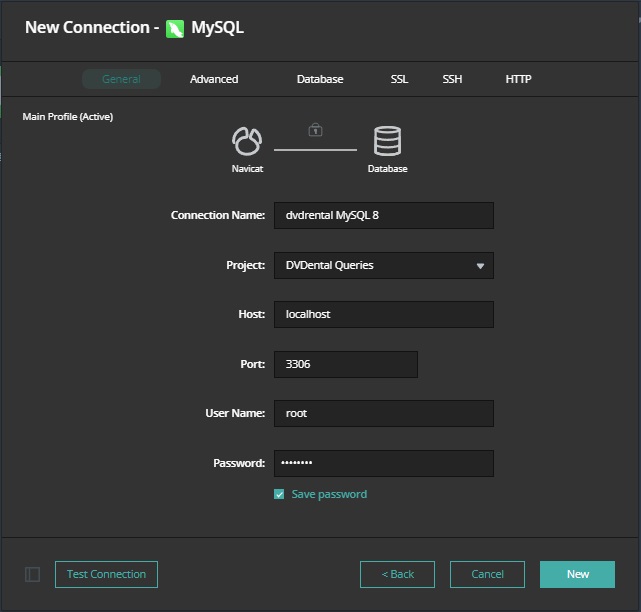The width and height of the screenshot is (641, 612).
Task: Open the Advanced tab
Action: (214, 79)
